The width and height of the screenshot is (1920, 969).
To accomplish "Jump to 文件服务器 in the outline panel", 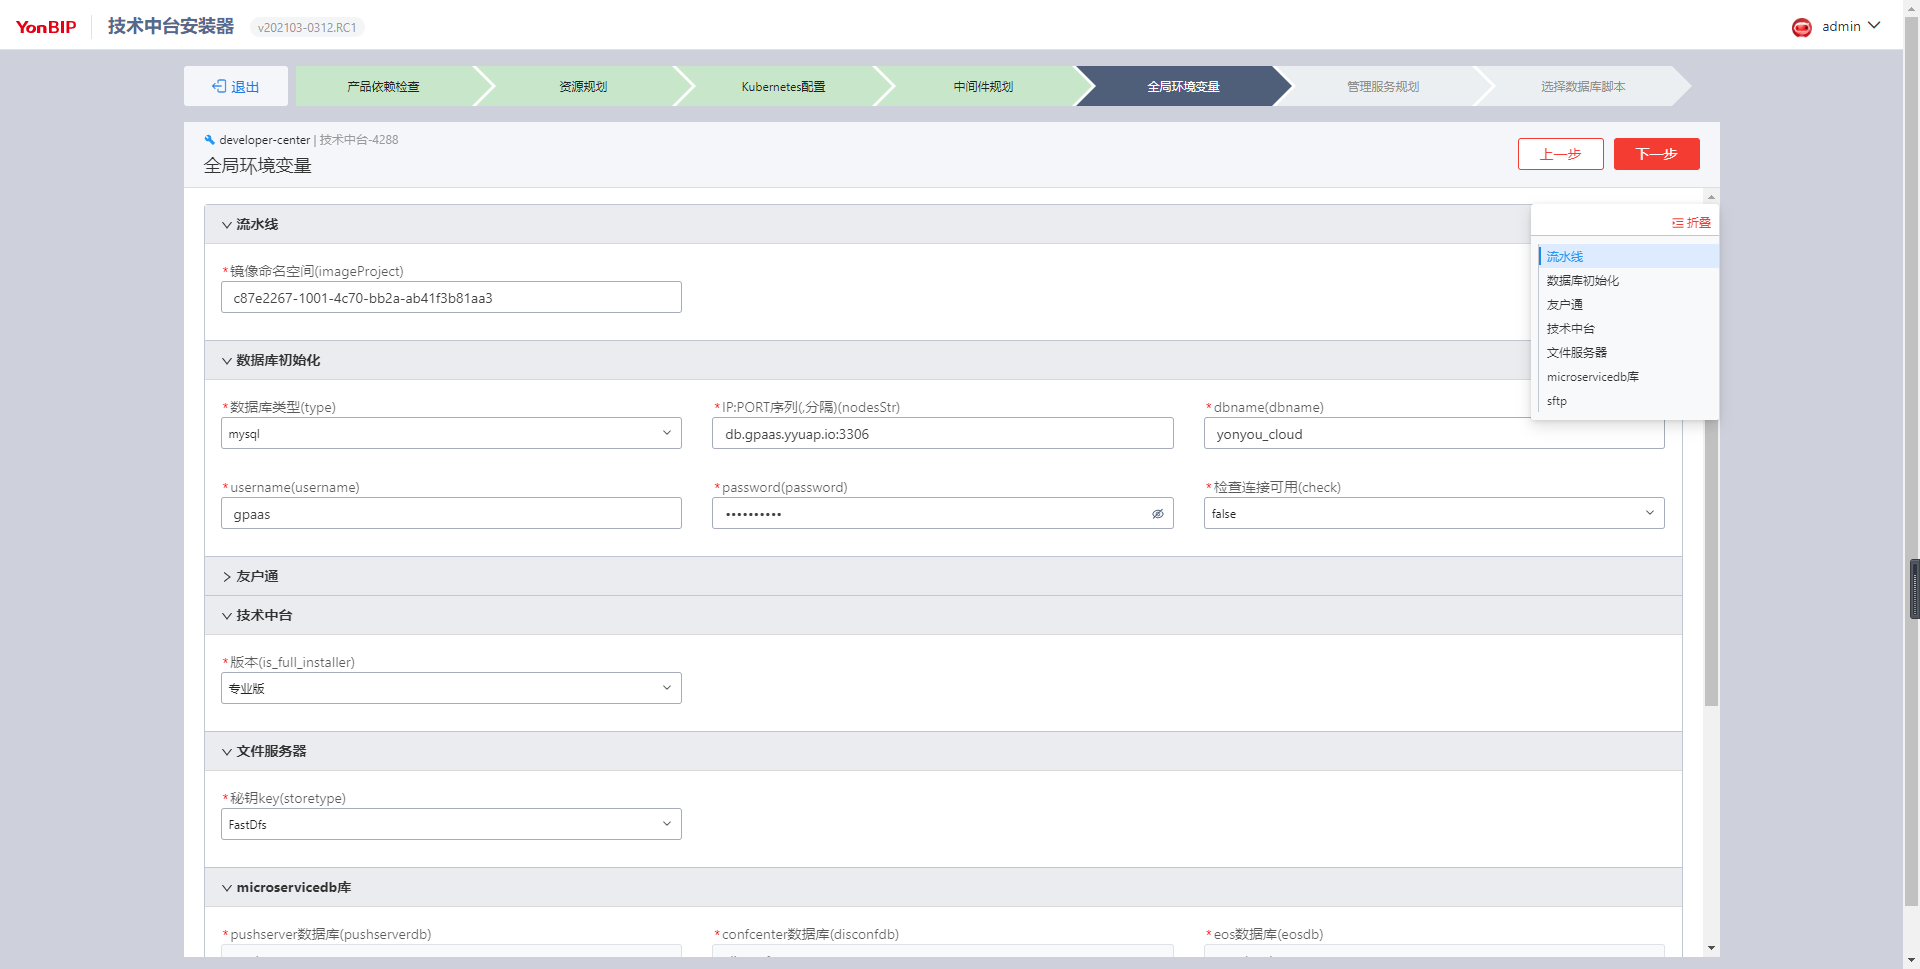I will [1577, 353].
